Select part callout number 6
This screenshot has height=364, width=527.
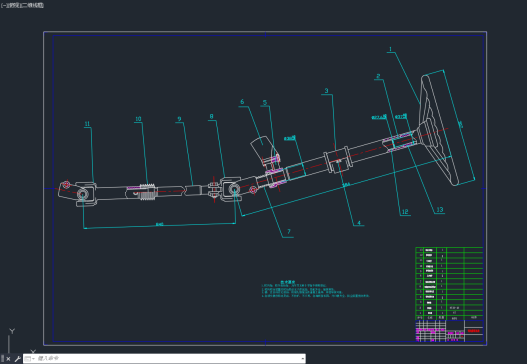[242, 102]
